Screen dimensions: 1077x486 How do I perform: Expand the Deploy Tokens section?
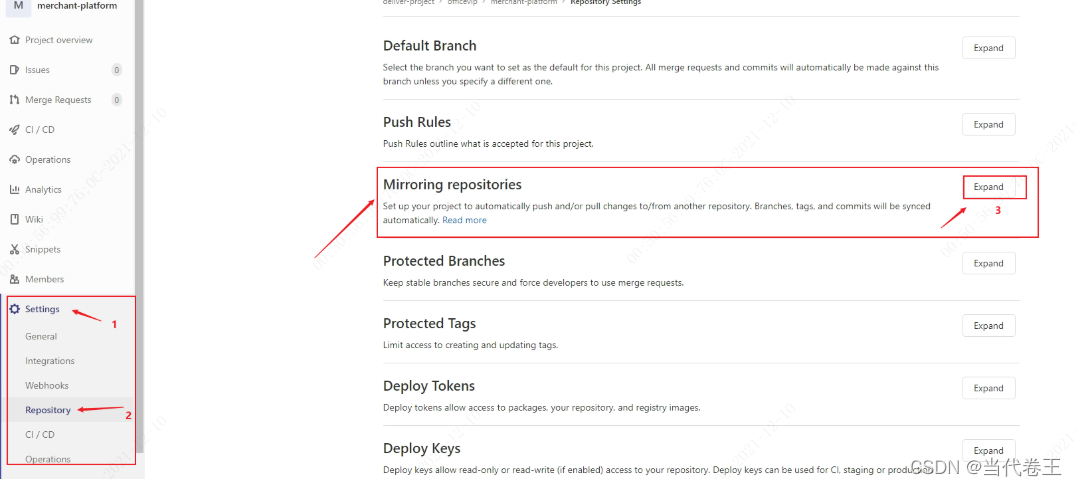coord(988,389)
